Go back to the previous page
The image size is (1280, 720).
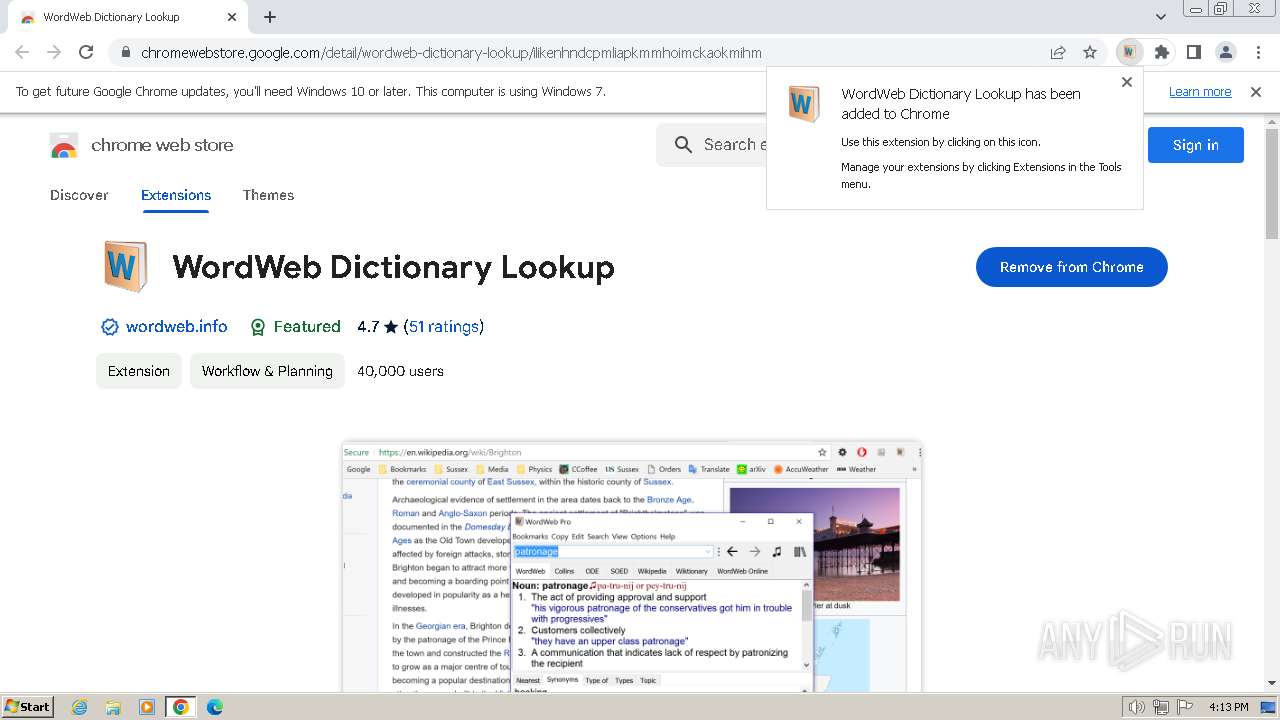point(22,52)
